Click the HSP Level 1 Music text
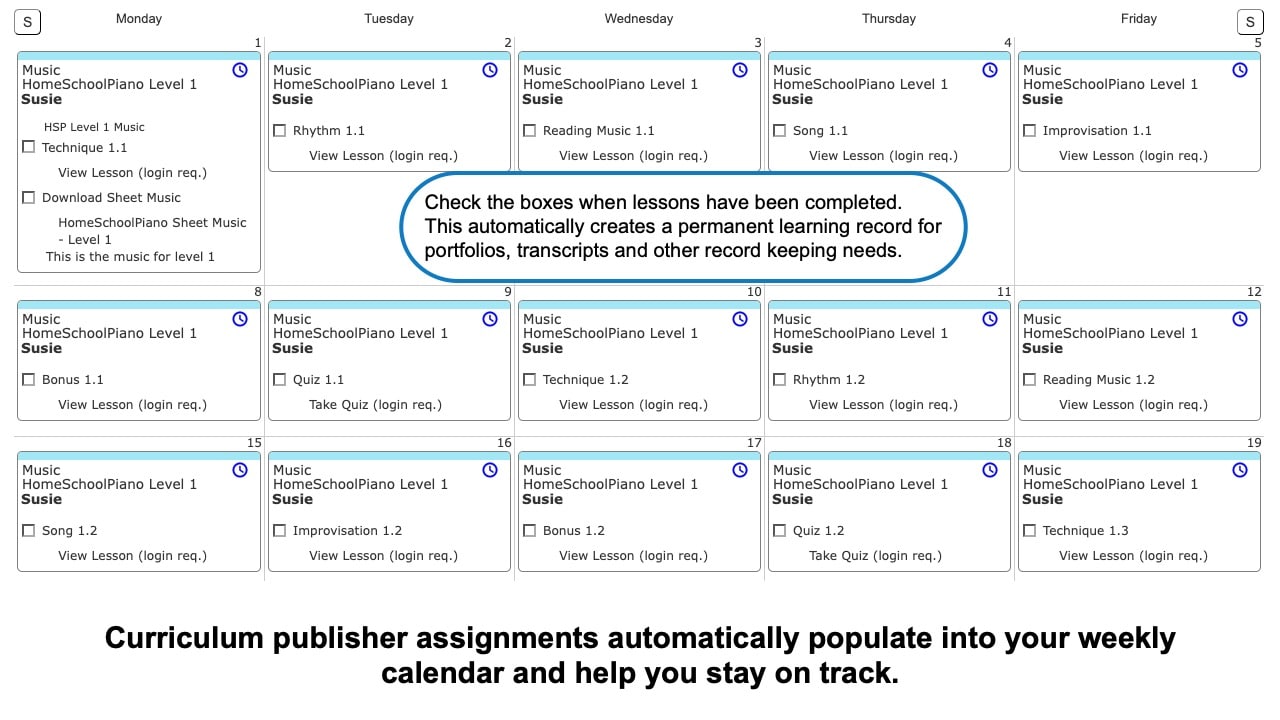Viewport: 1280px width, 720px height. click(x=94, y=127)
